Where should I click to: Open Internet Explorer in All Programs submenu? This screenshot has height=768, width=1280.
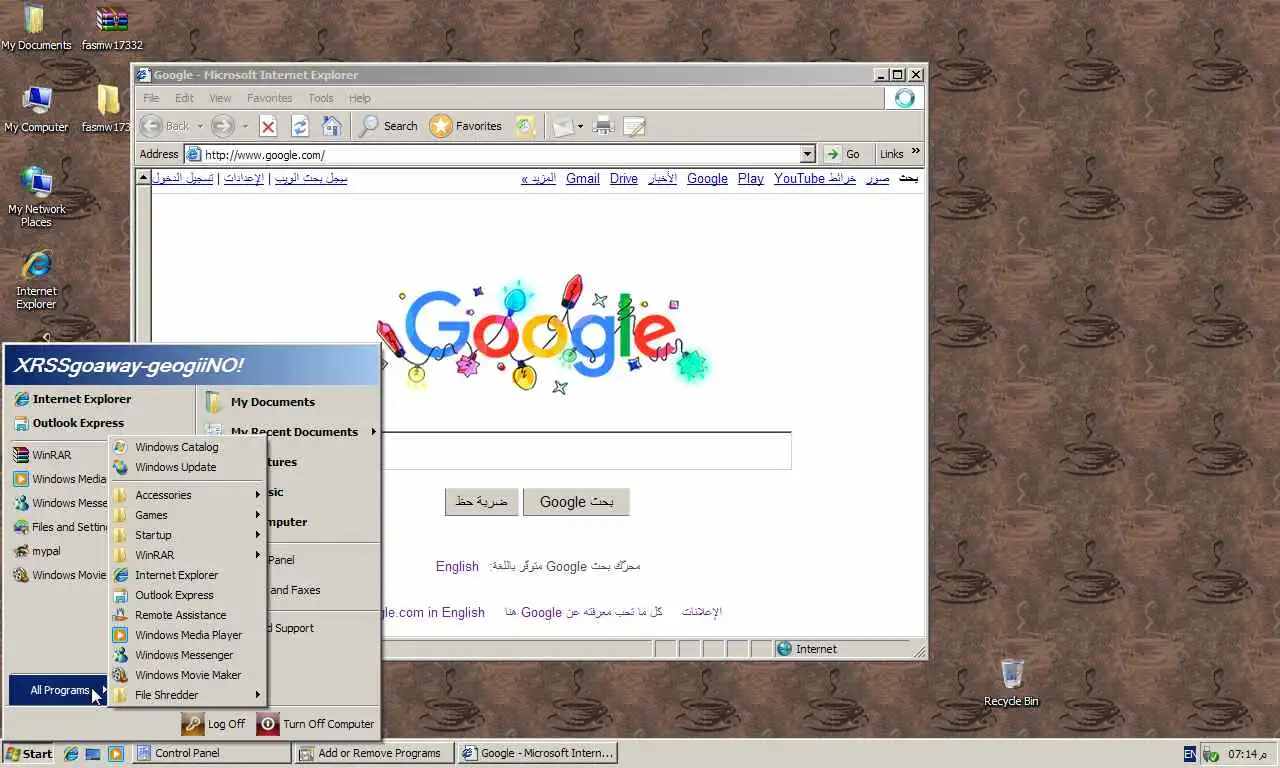click(186, 575)
